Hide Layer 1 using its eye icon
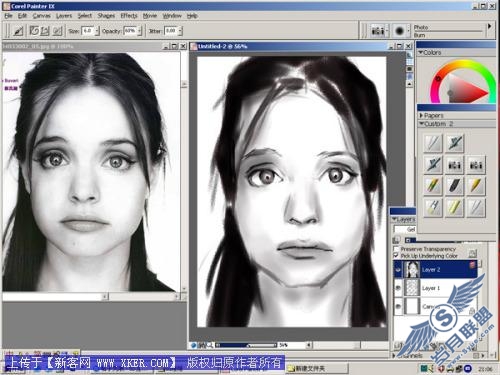 point(398,288)
